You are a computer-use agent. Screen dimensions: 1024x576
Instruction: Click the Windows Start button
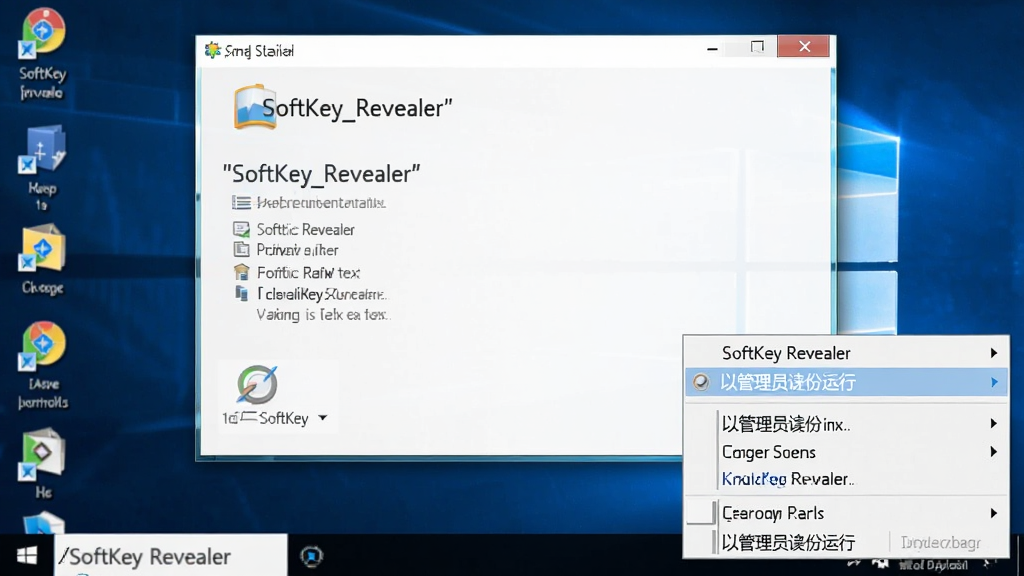tap(27, 556)
